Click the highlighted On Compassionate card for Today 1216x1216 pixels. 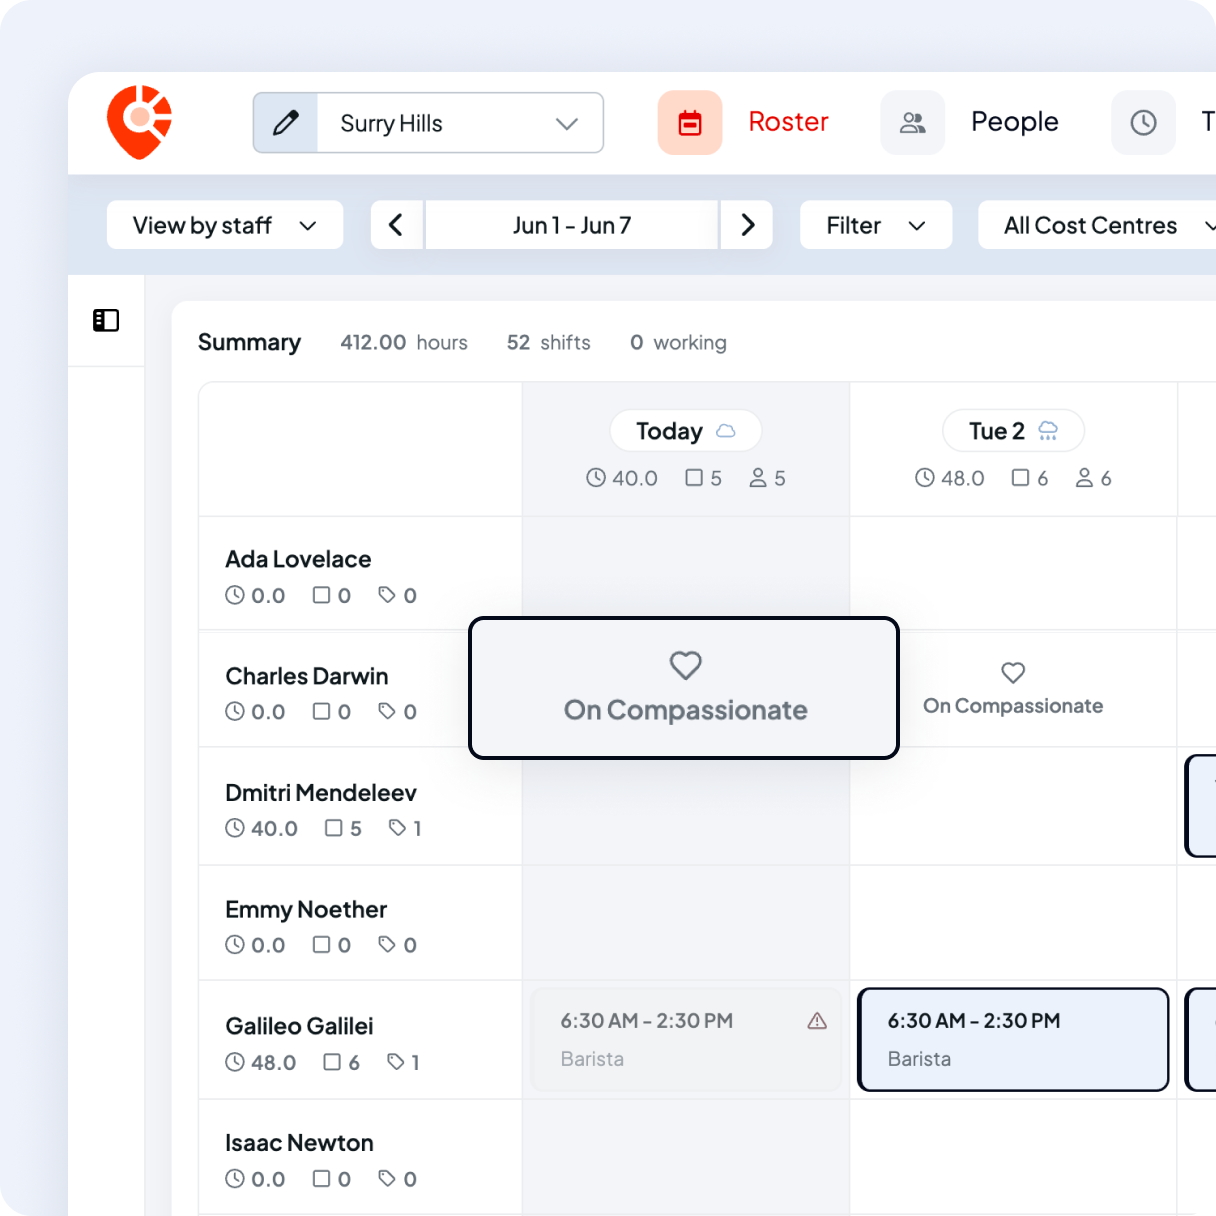684,688
